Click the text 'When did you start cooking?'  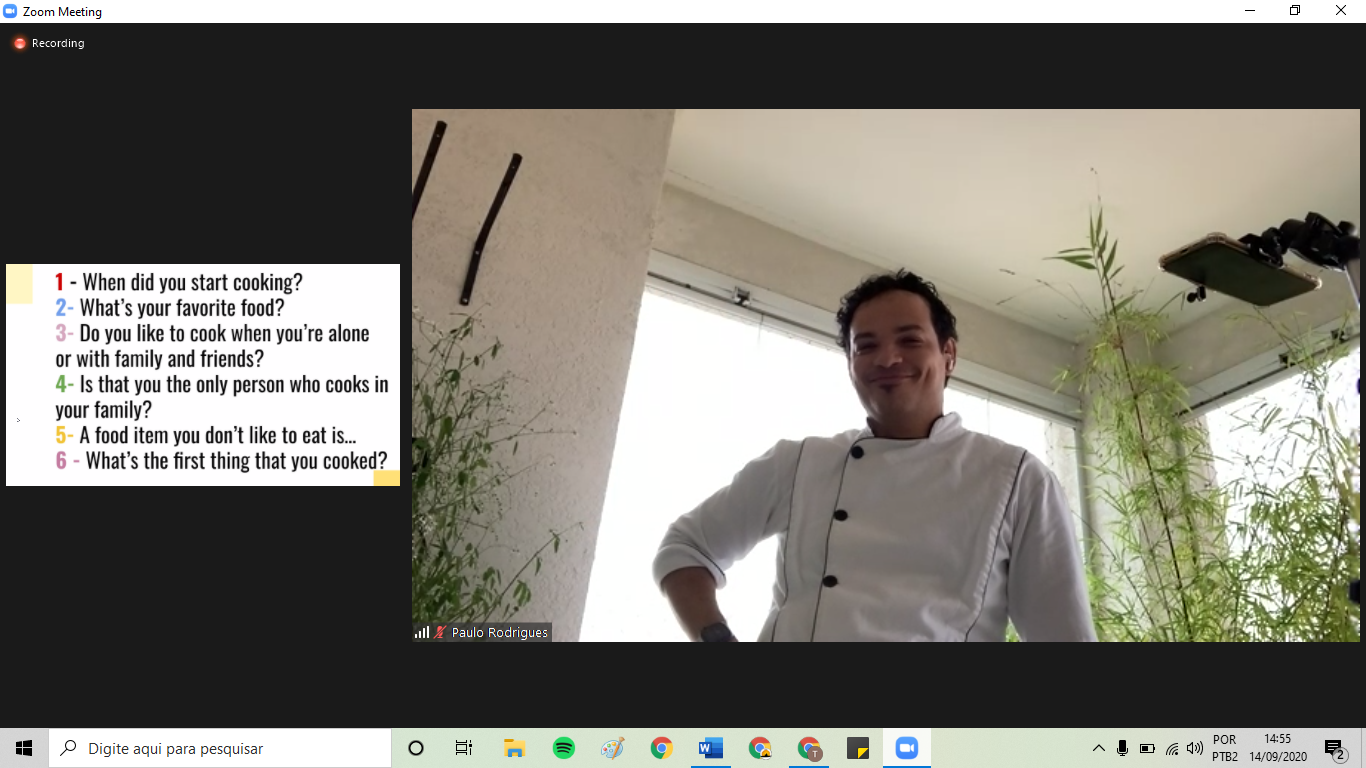pyautogui.click(x=192, y=282)
